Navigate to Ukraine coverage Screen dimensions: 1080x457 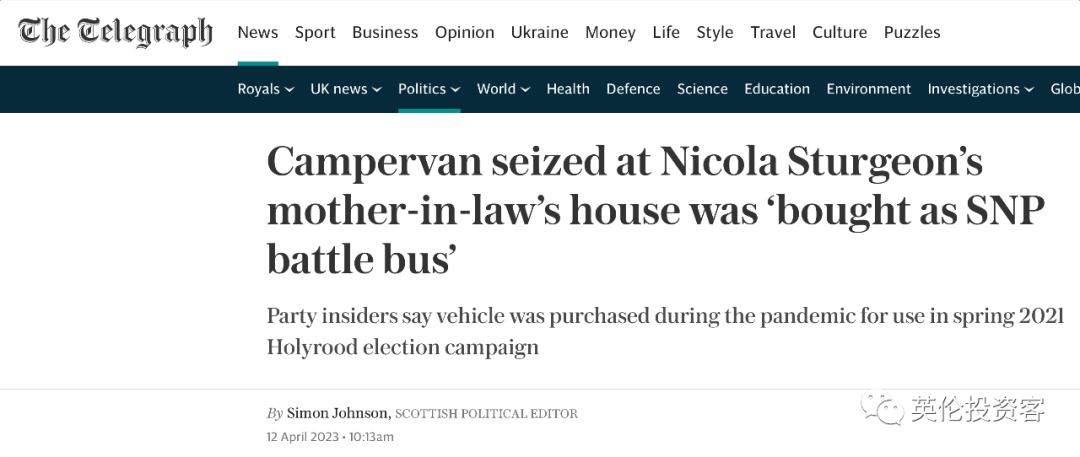pos(539,32)
